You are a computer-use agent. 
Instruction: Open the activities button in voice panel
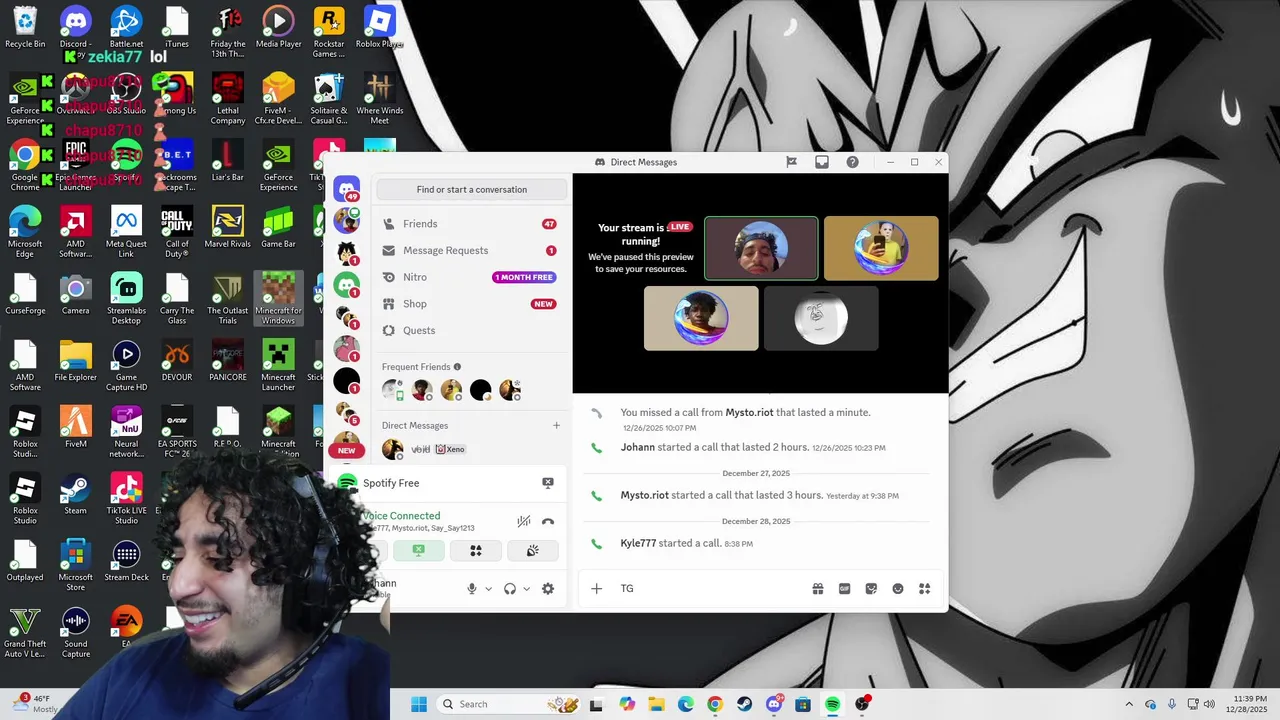tap(476, 550)
